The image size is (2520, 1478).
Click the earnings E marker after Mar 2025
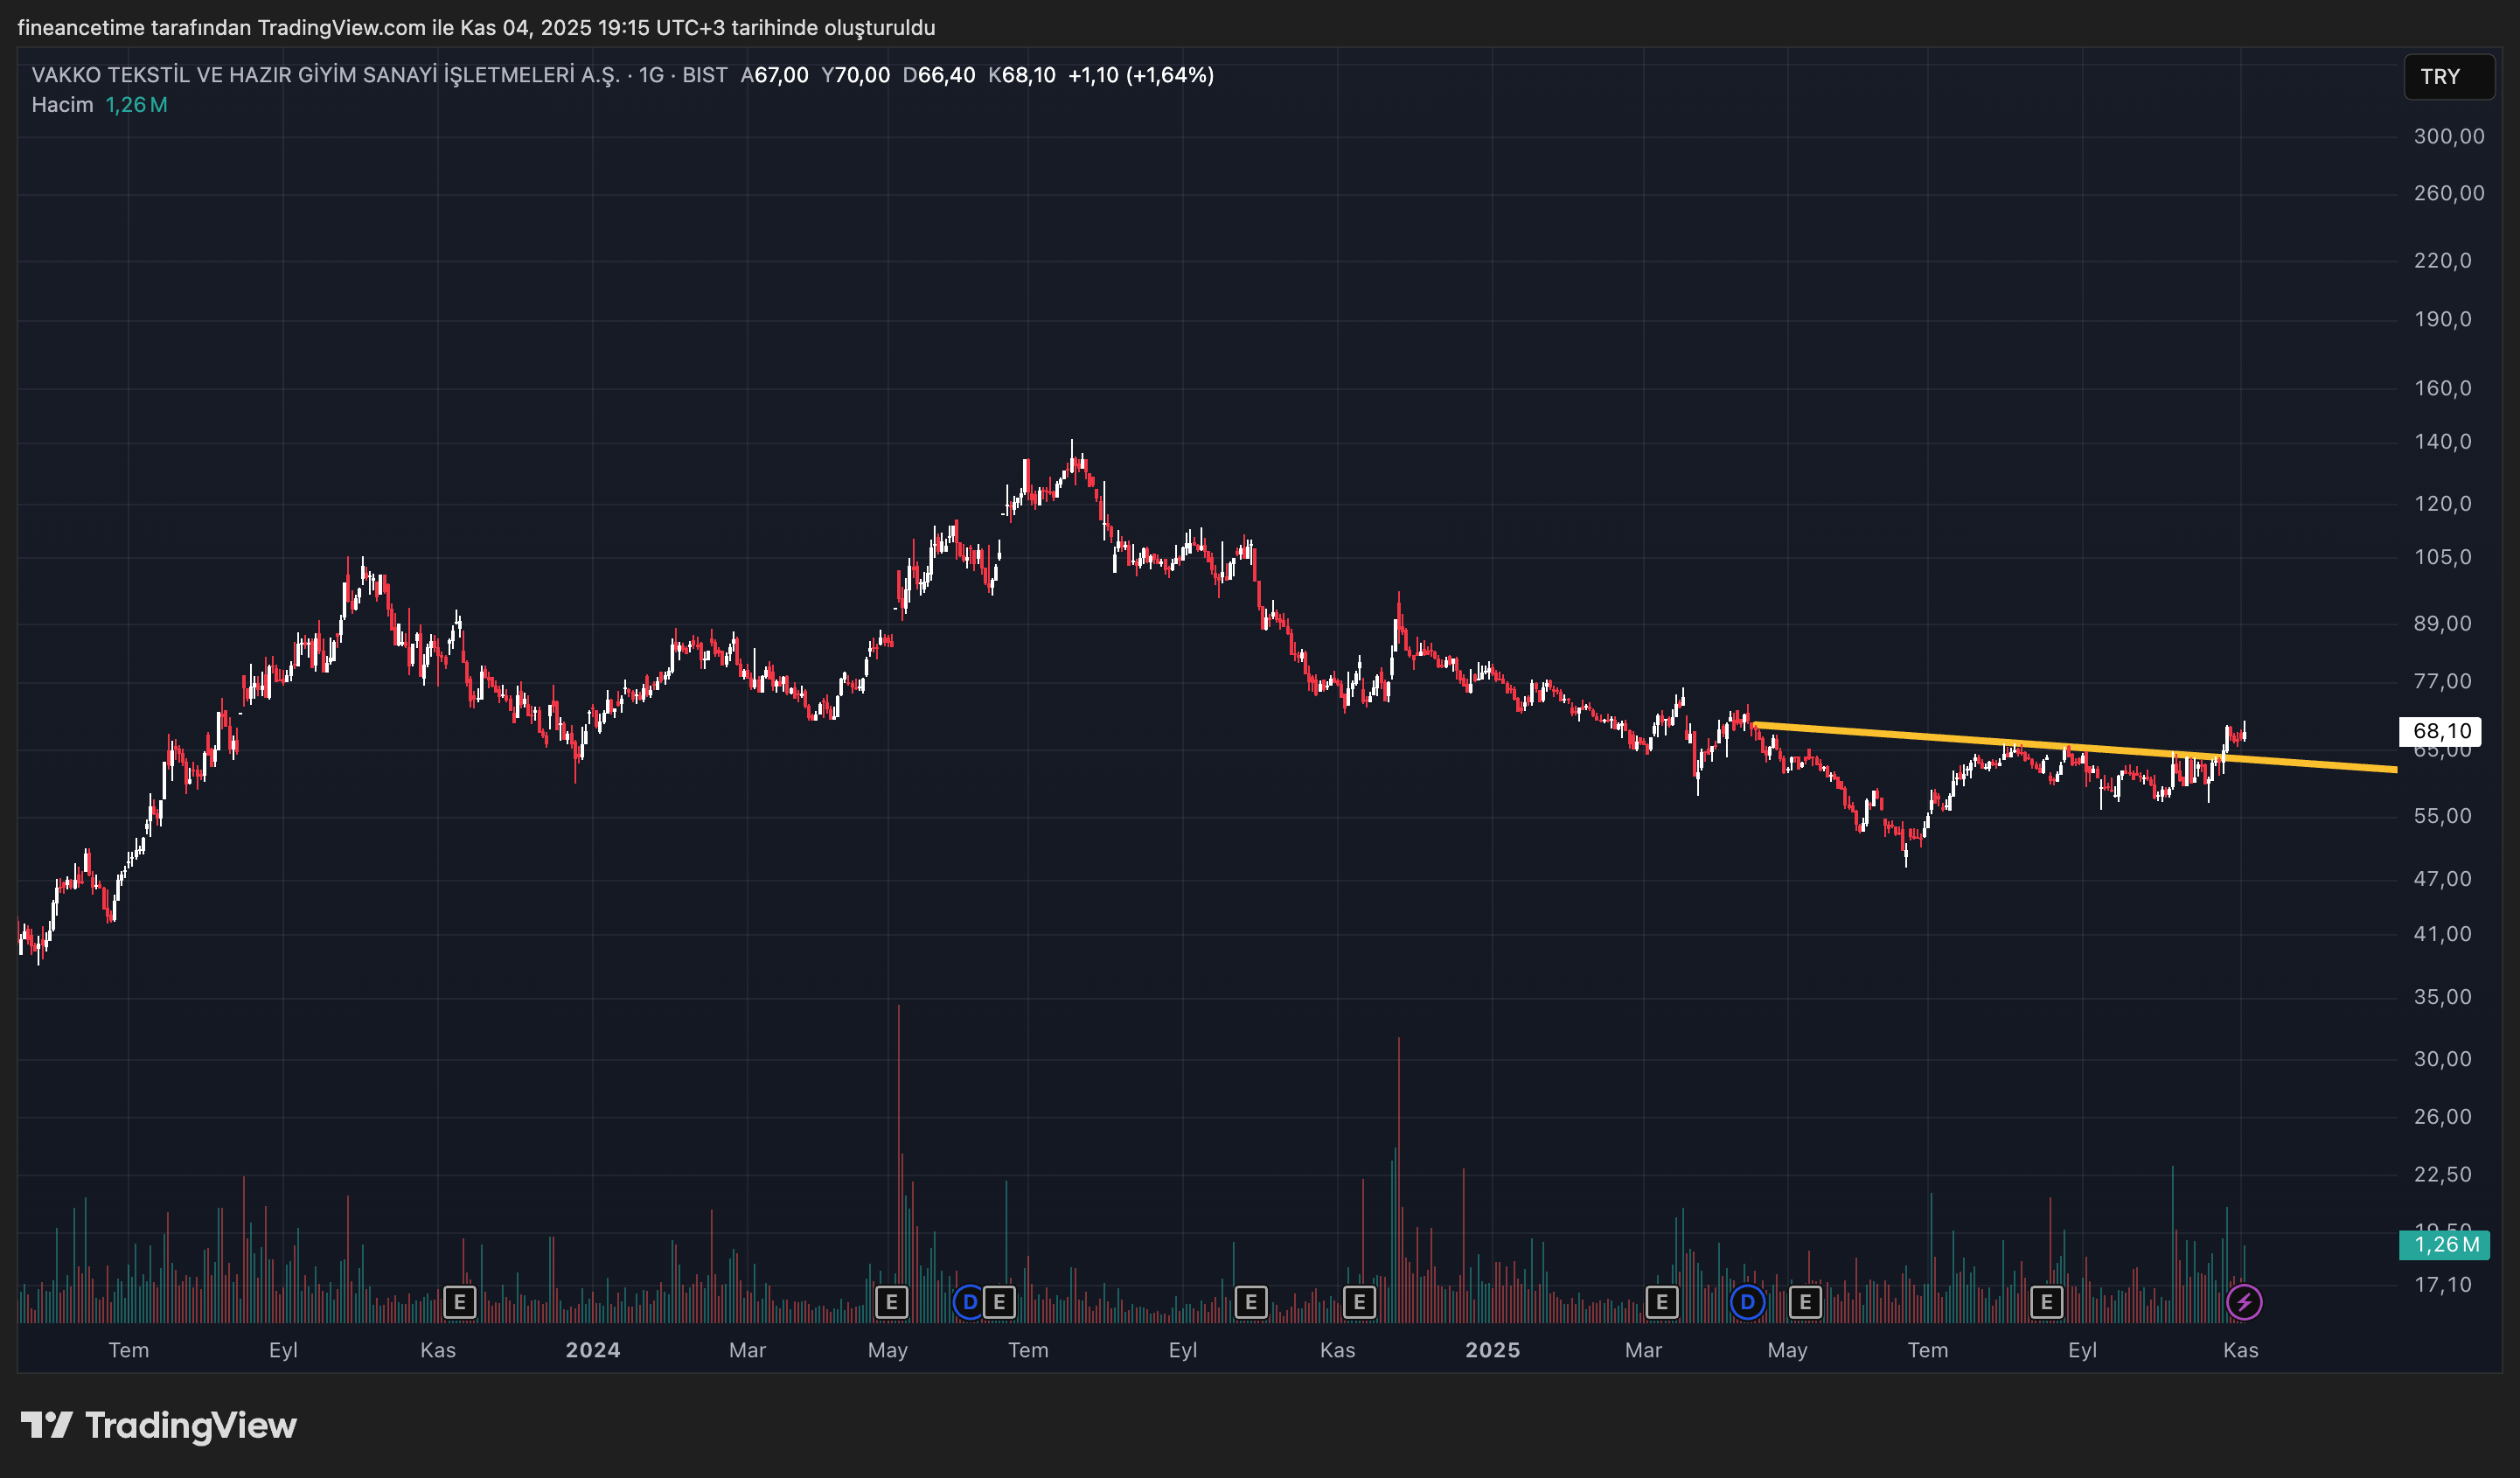coord(1661,1302)
